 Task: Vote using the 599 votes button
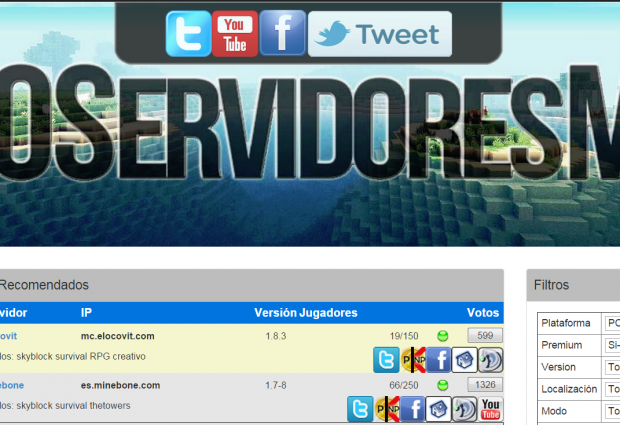[485, 335]
